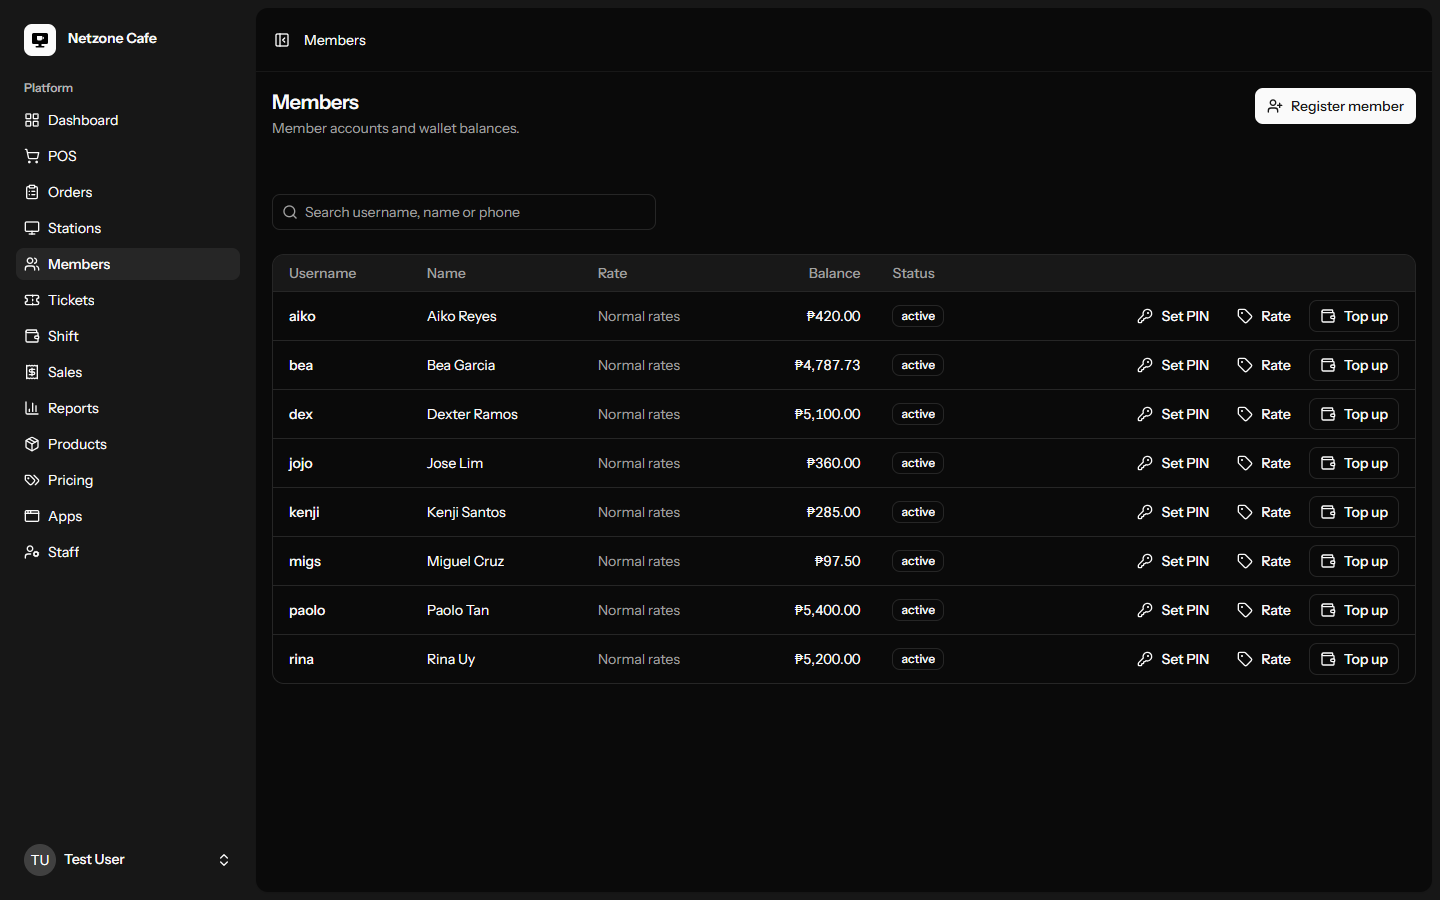The height and width of the screenshot is (900, 1440).
Task: Click the Netzone Cafe logo icon
Action: [40, 40]
